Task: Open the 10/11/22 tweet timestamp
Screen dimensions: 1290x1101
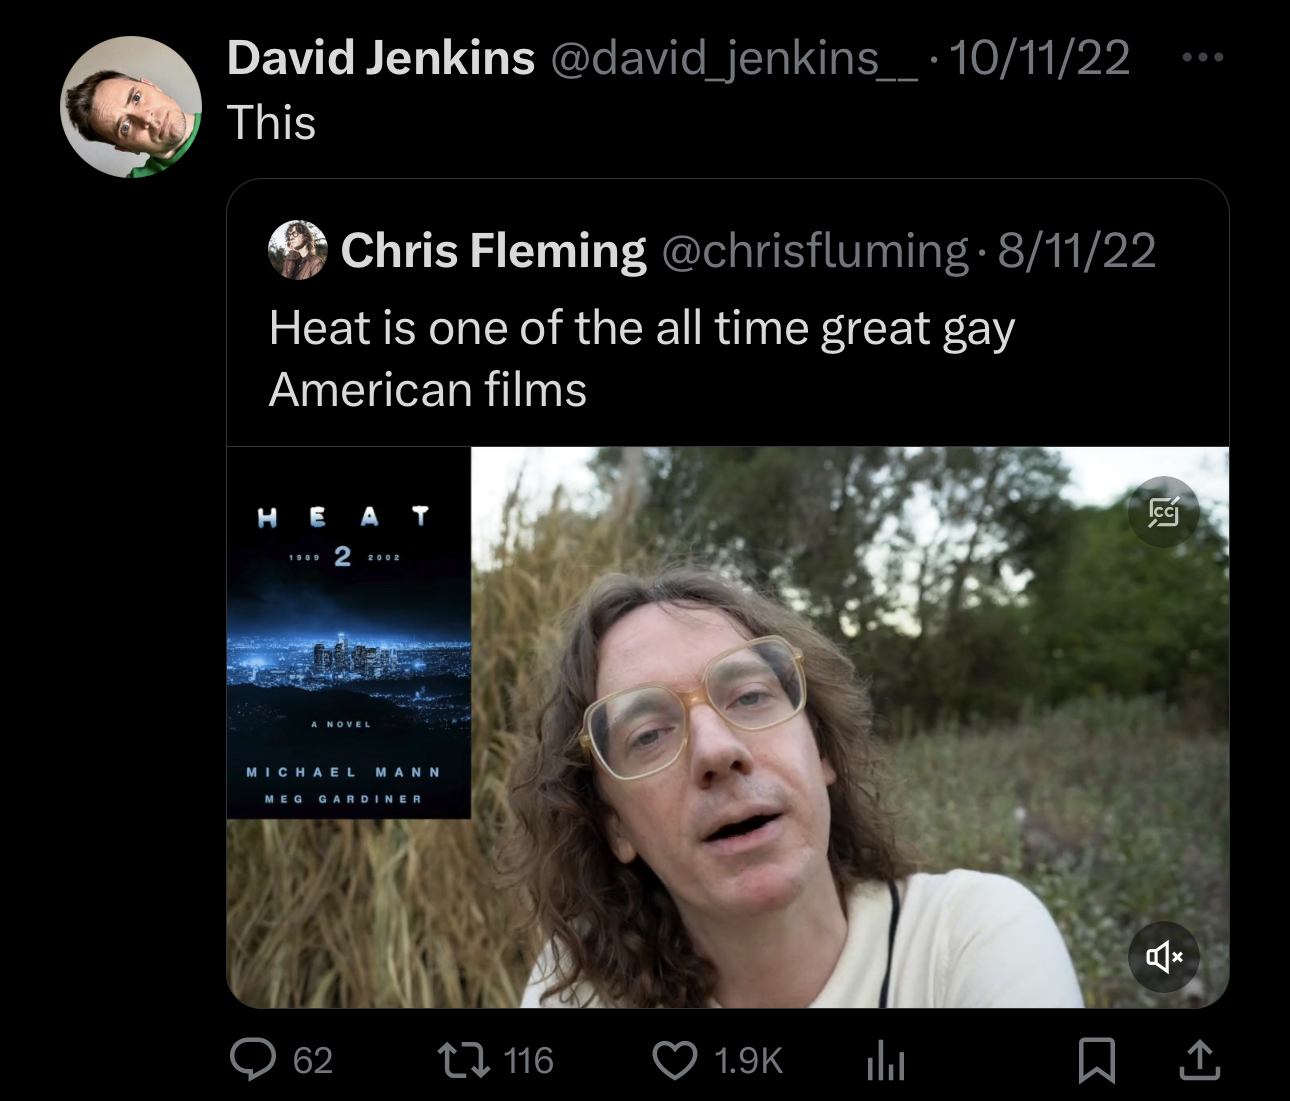Action: [x=1039, y=58]
